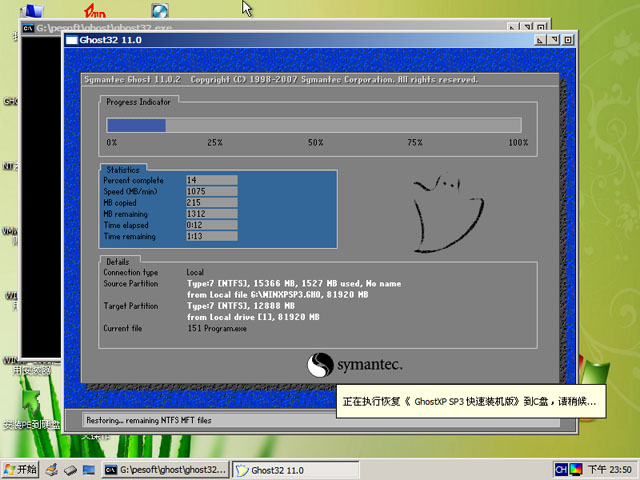Launch the first quick launch icon beside Start

tap(52, 470)
